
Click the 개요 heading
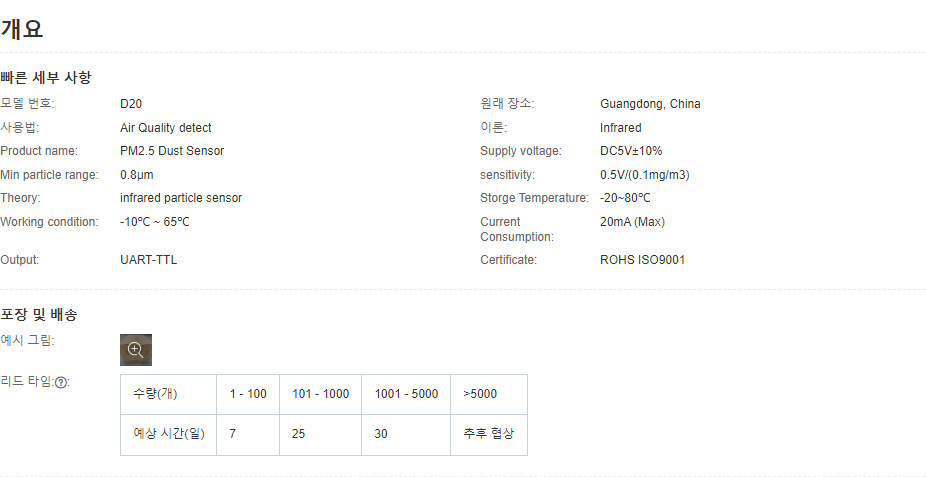click(x=22, y=29)
